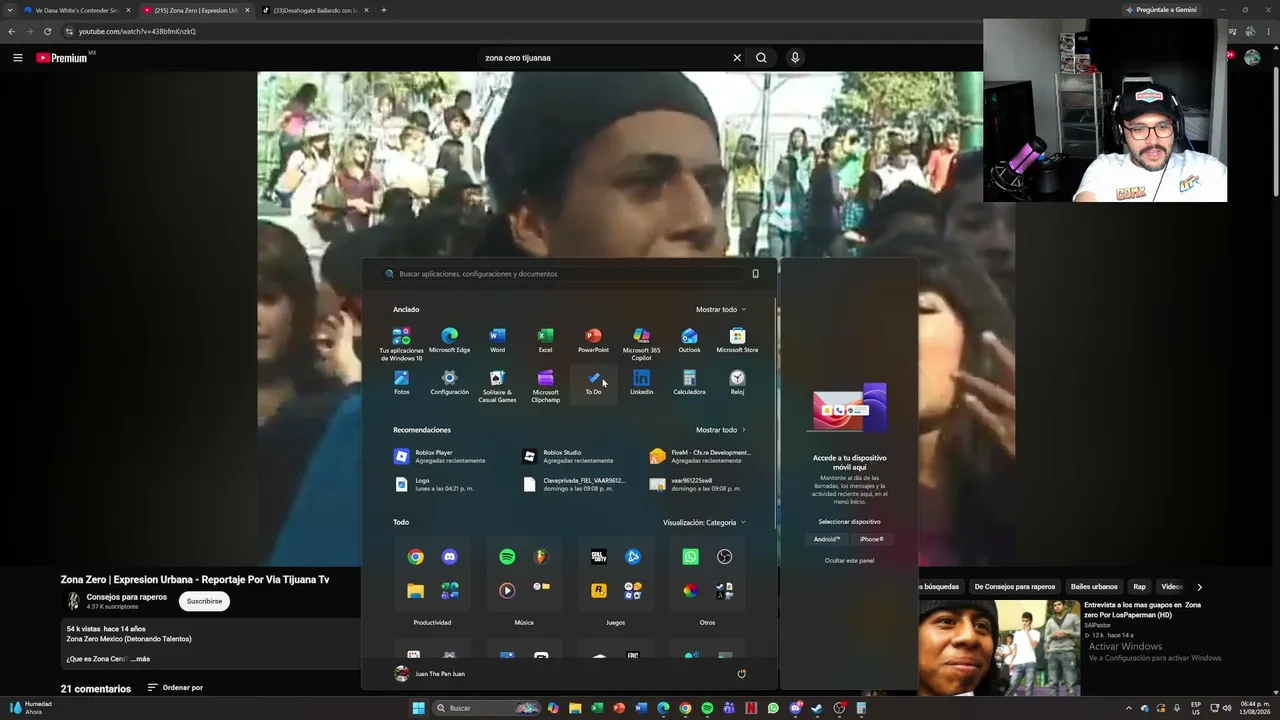This screenshot has height=720, width=1280.
Task: Open Microsoft Clipchamp
Action: pyautogui.click(x=545, y=386)
